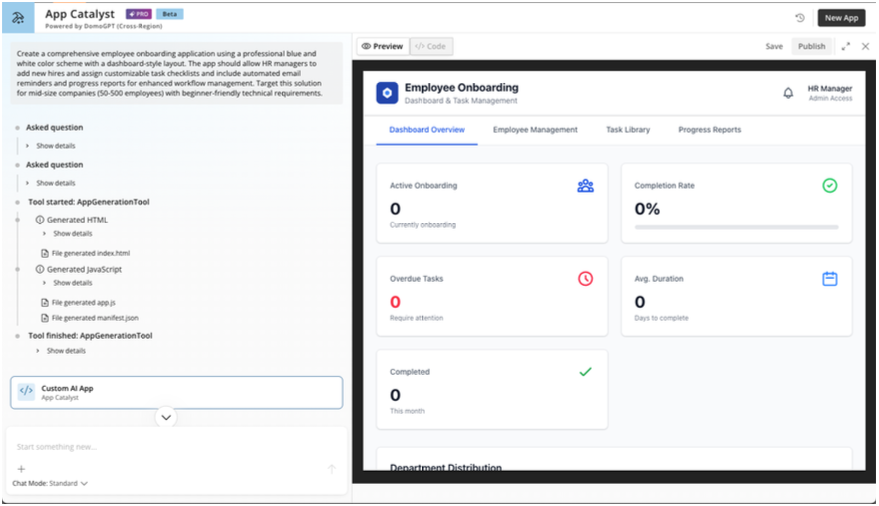Viewport: 879px width, 506px height.
Task: Click the Department Distribution heading
Action: click(x=446, y=467)
